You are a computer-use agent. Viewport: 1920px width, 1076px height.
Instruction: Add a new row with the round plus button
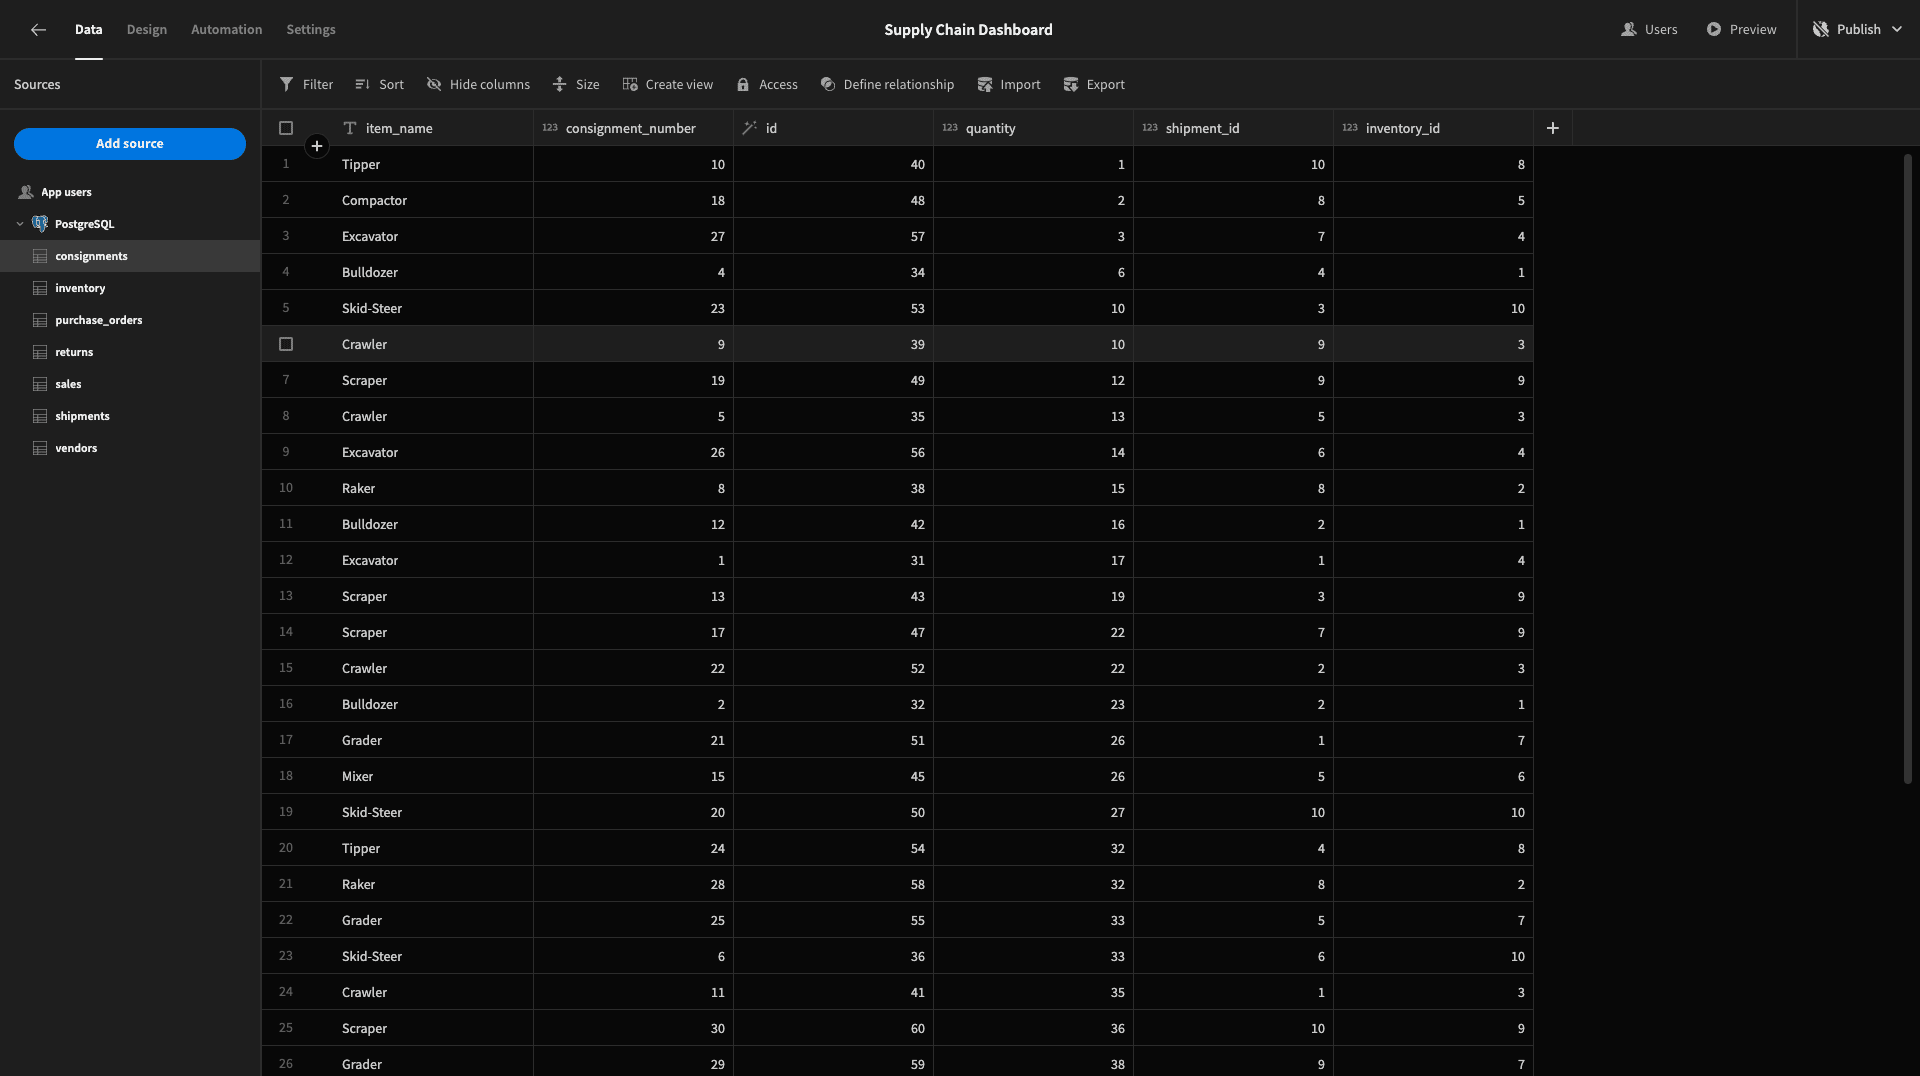(317, 146)
